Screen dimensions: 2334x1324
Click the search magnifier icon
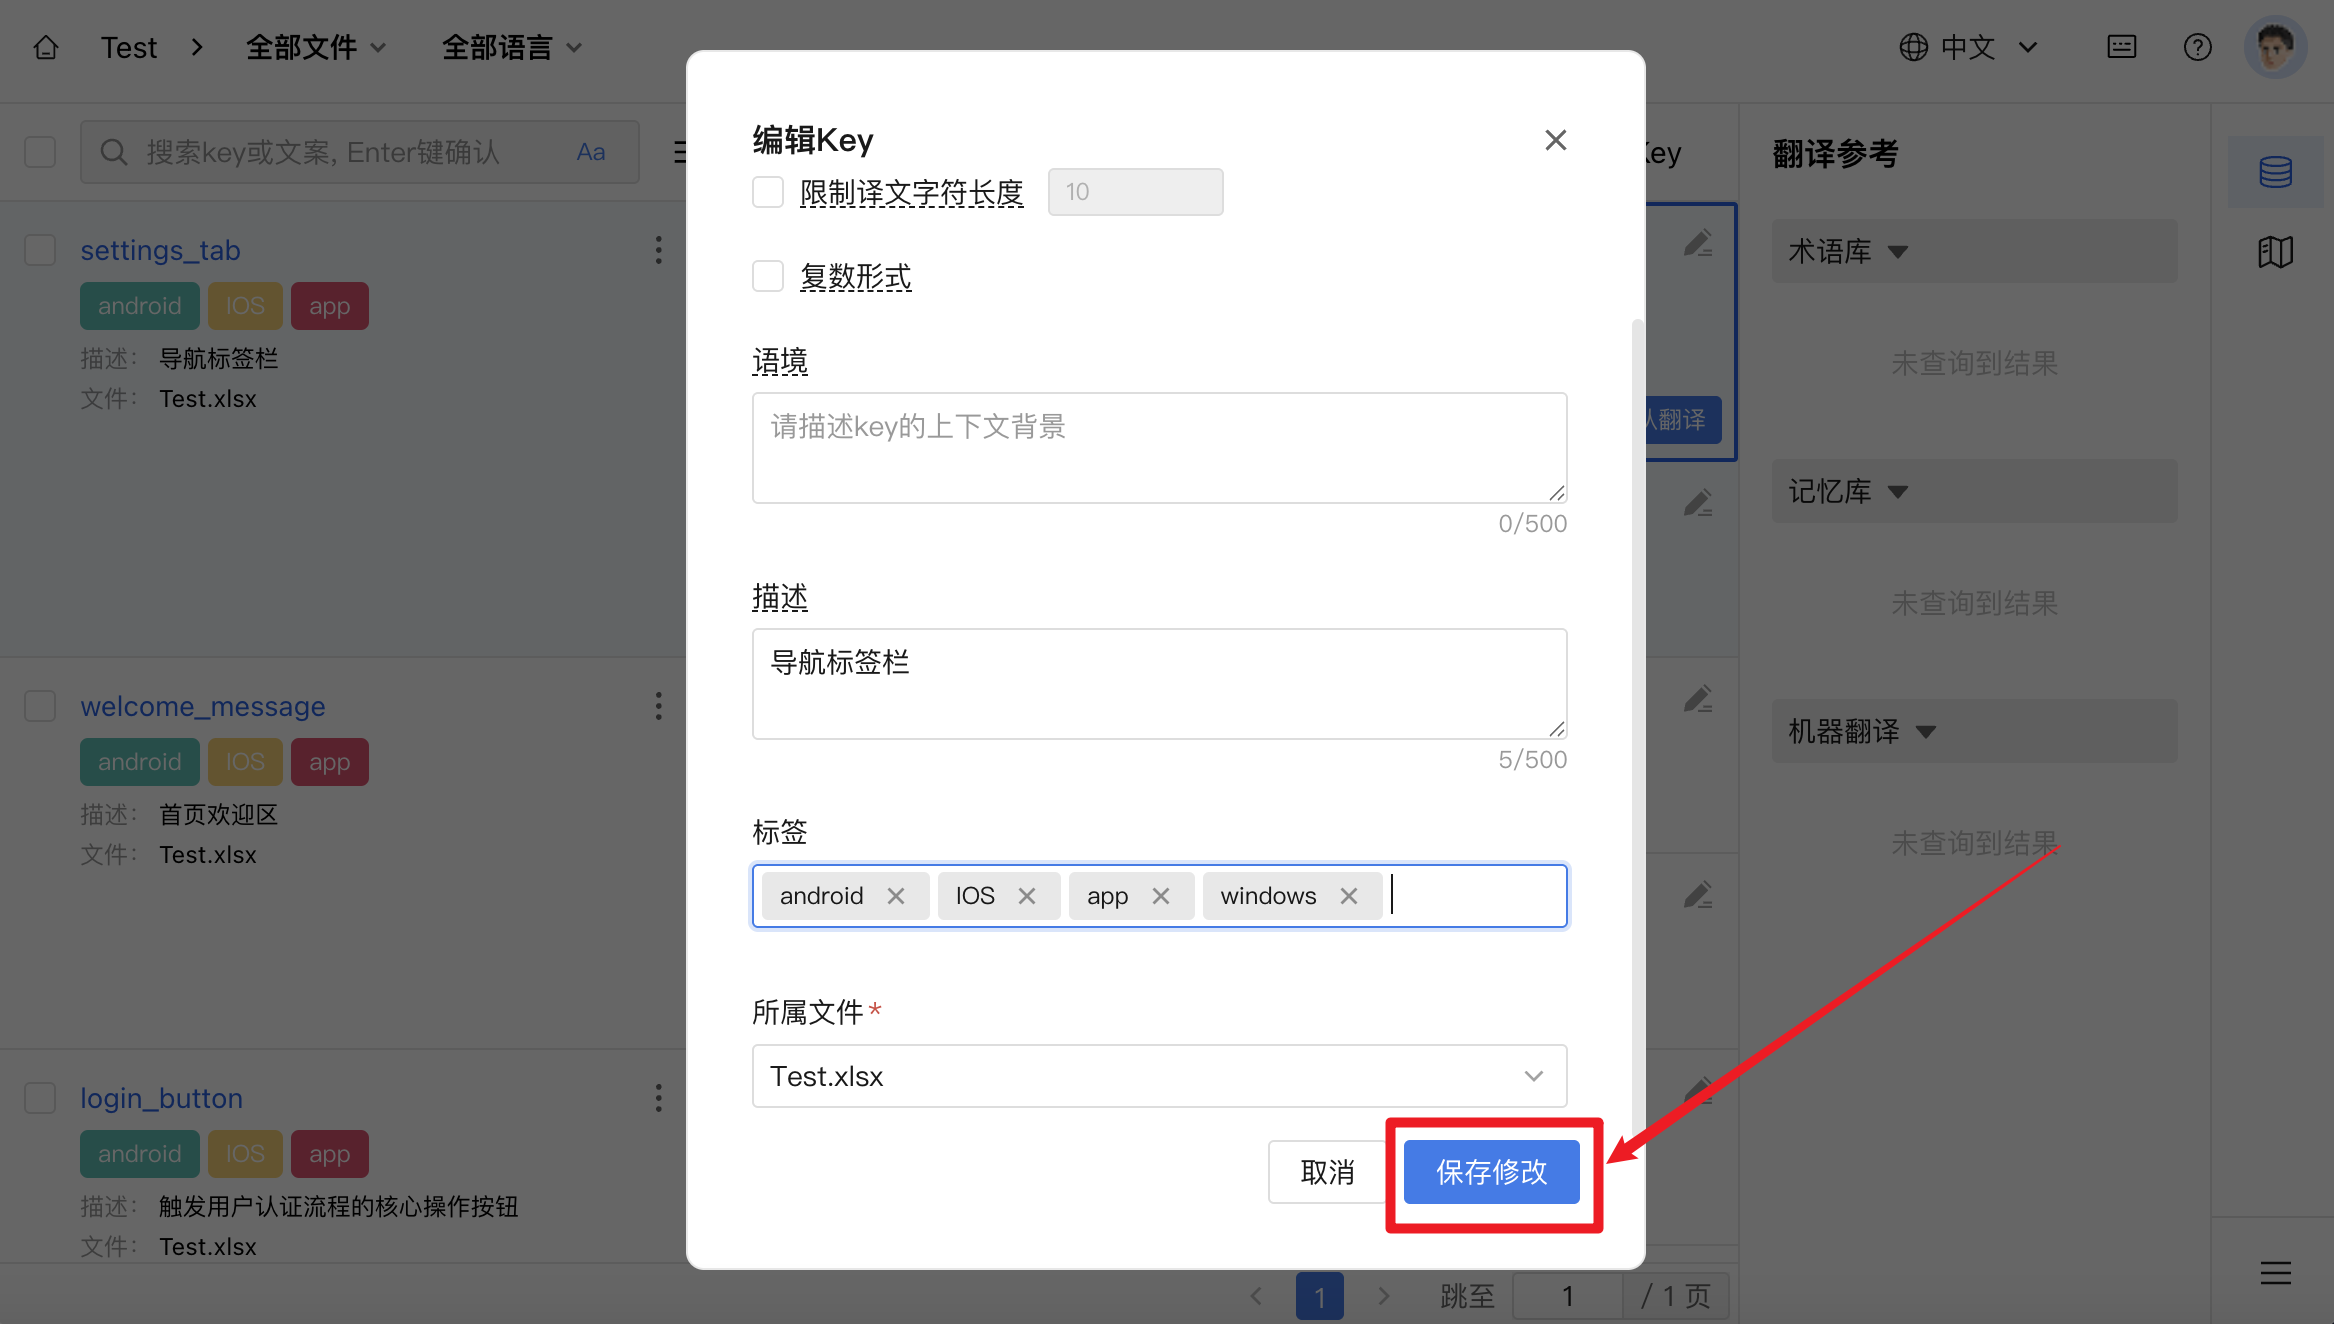click(x=114, y=152)
